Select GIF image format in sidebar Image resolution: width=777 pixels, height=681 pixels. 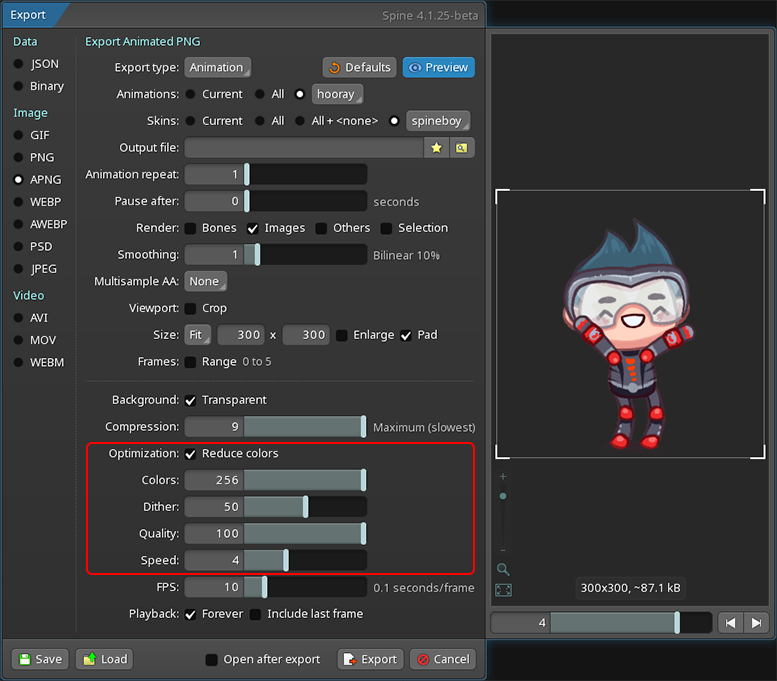tap(19, 135)
